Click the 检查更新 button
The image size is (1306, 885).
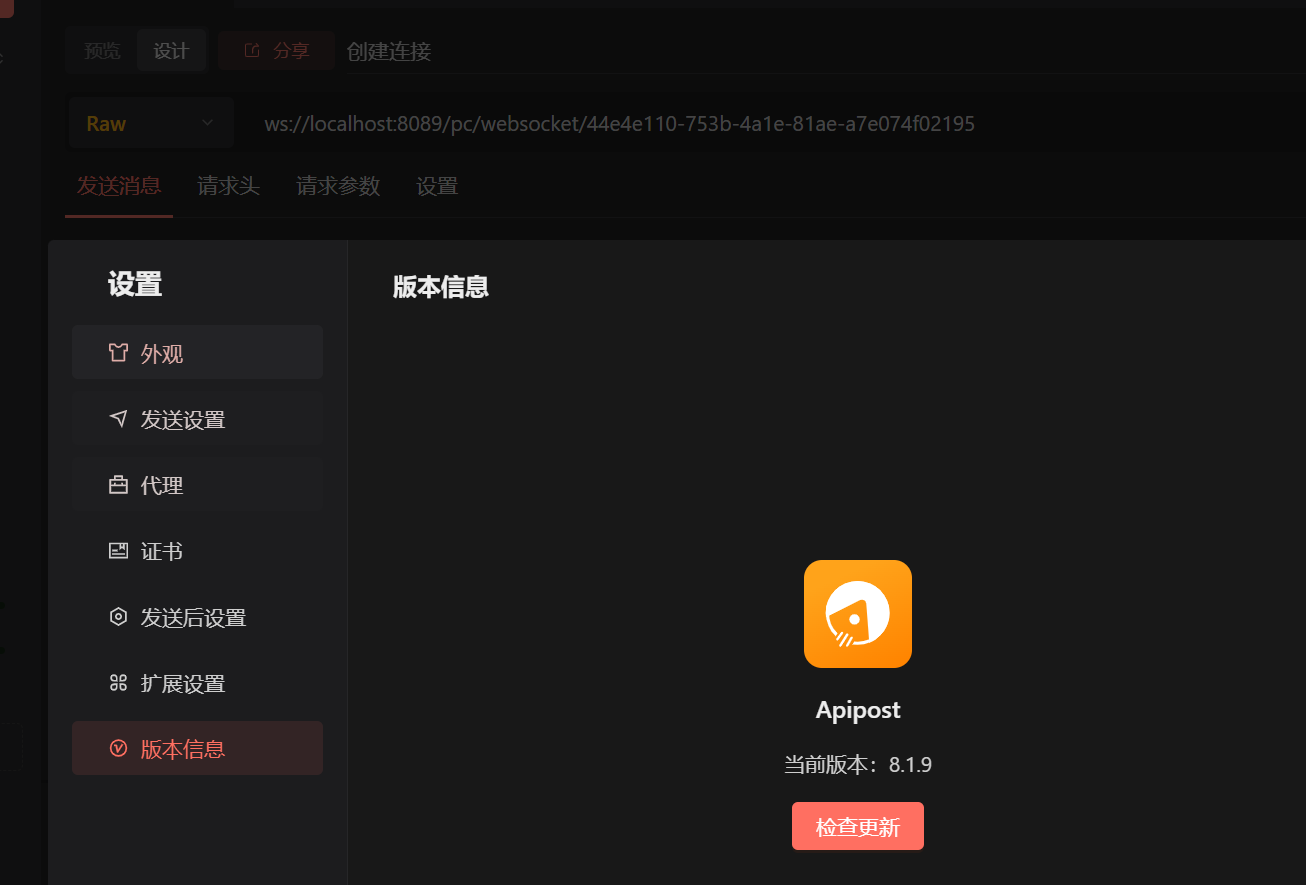click(858, 826)
